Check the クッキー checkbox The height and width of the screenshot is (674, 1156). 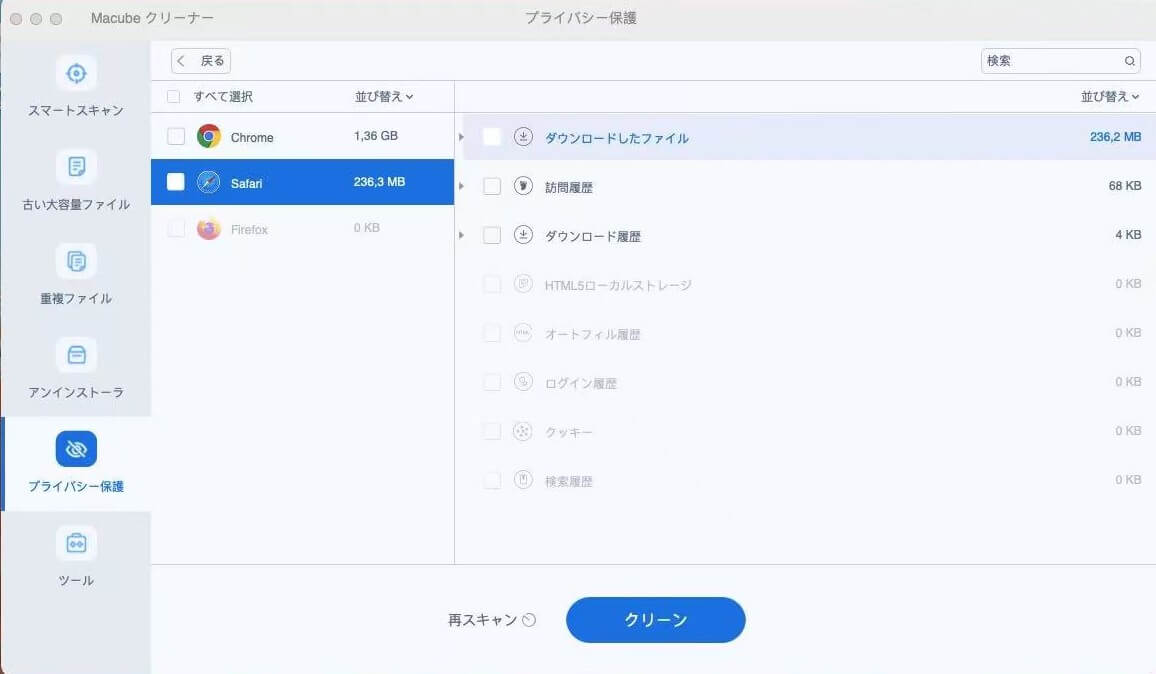pos(492,431)
